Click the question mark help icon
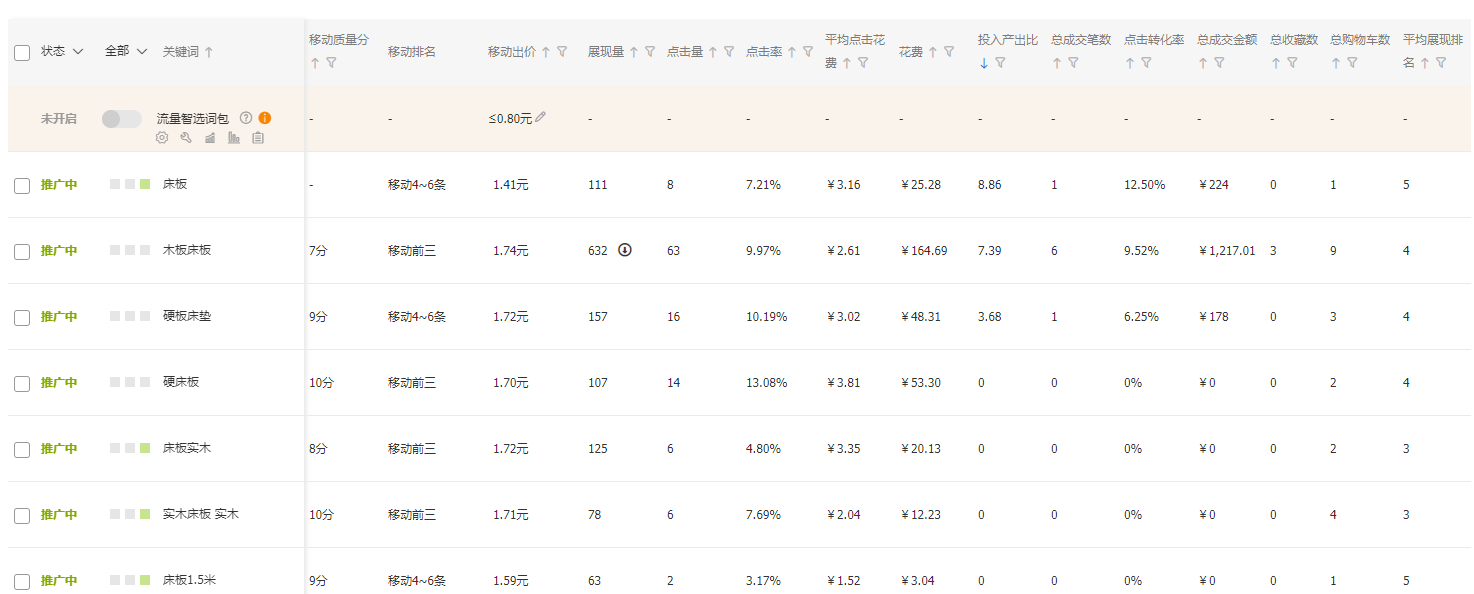This screenshot has height=594, width=1474. point(246,118)
